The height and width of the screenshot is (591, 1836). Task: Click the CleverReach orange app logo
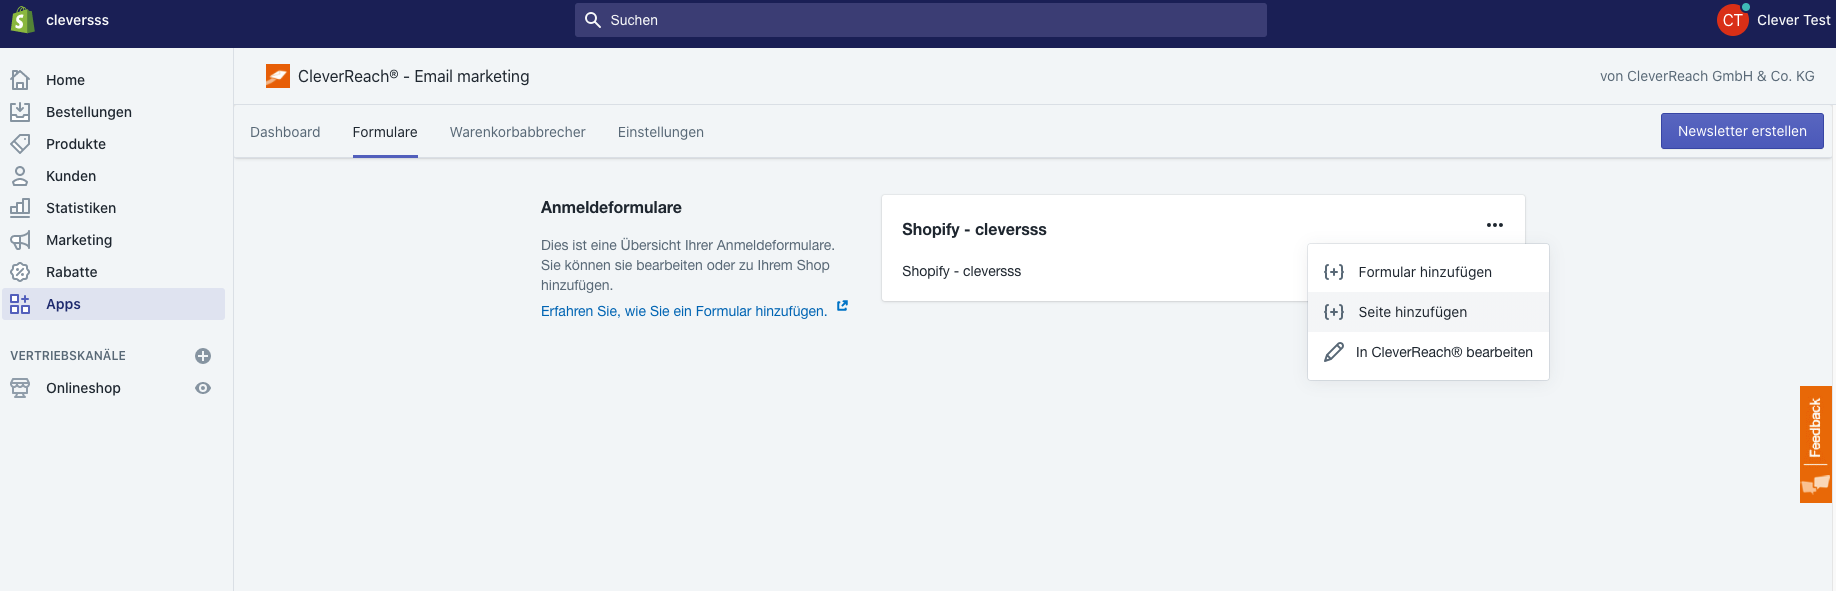pos(278,76)
